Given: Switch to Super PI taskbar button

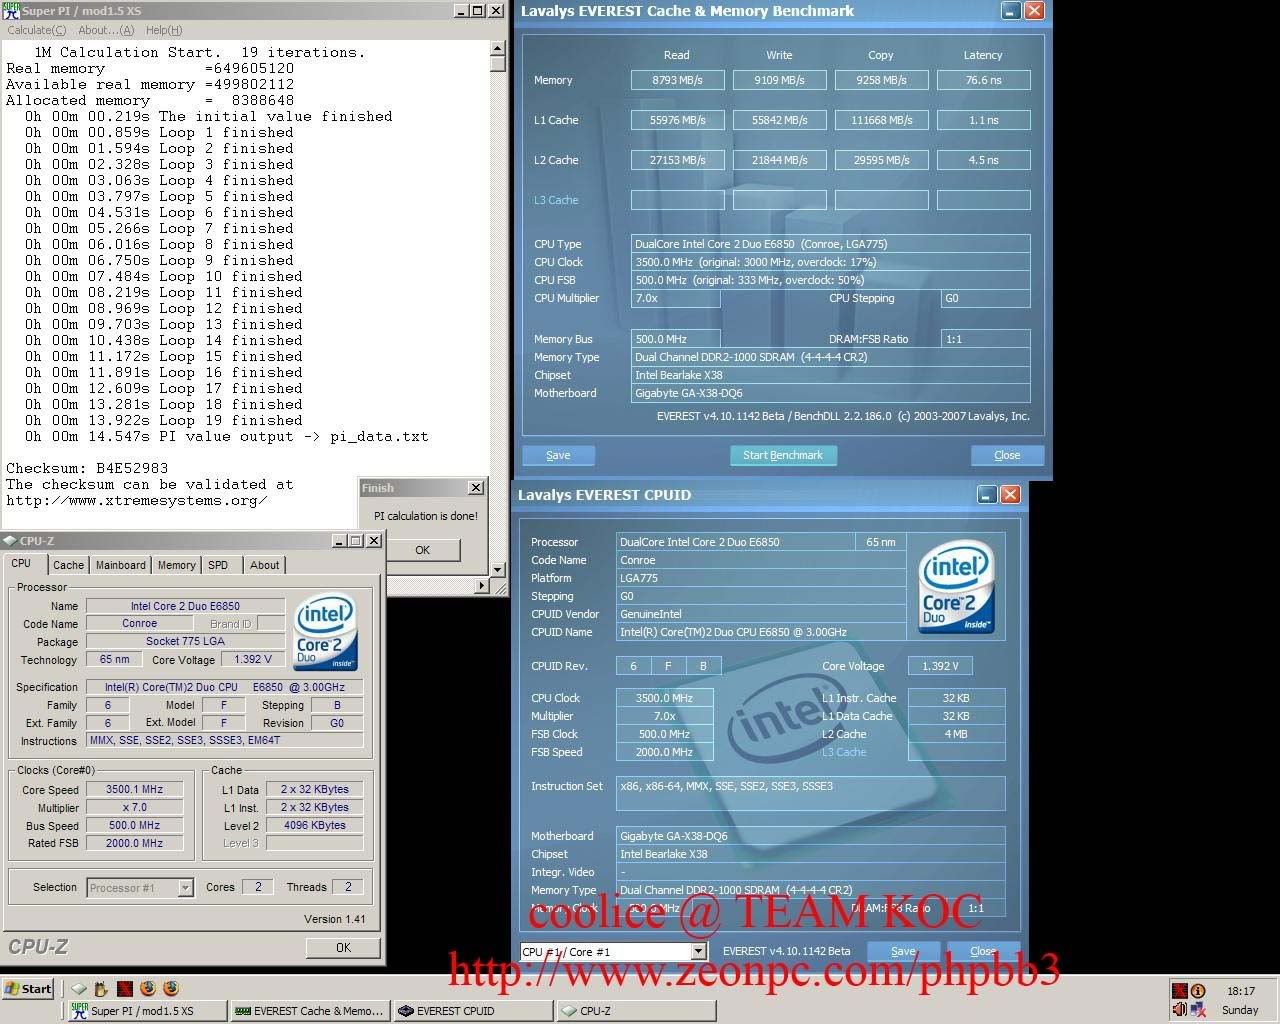Looking at the screenshot, I should click(146, 1011).
